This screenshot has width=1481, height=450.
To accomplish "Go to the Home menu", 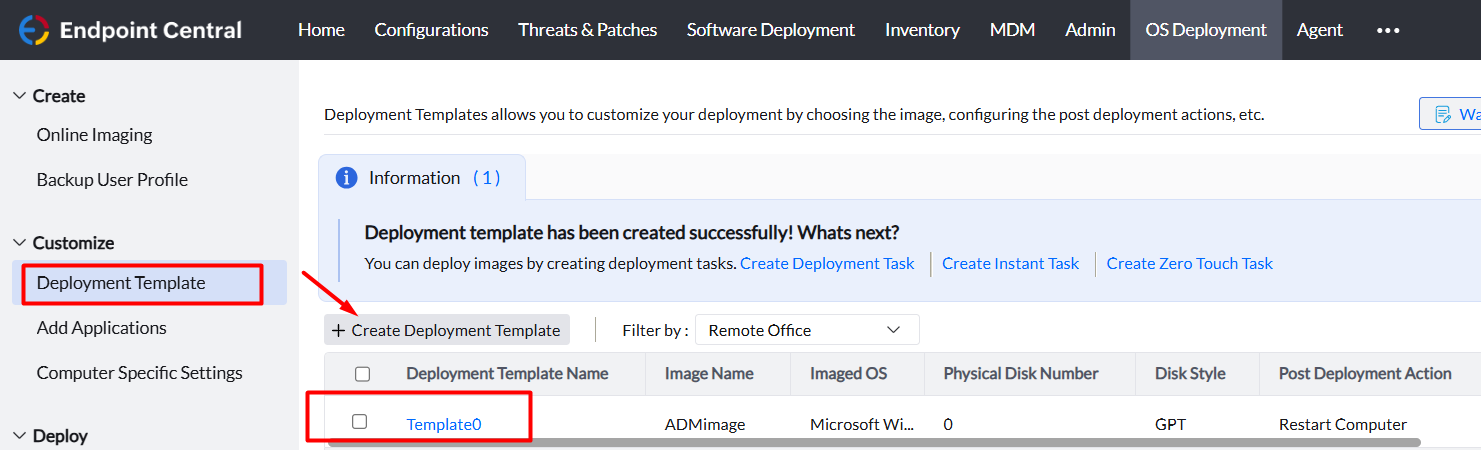I will (x=321, y=30).
